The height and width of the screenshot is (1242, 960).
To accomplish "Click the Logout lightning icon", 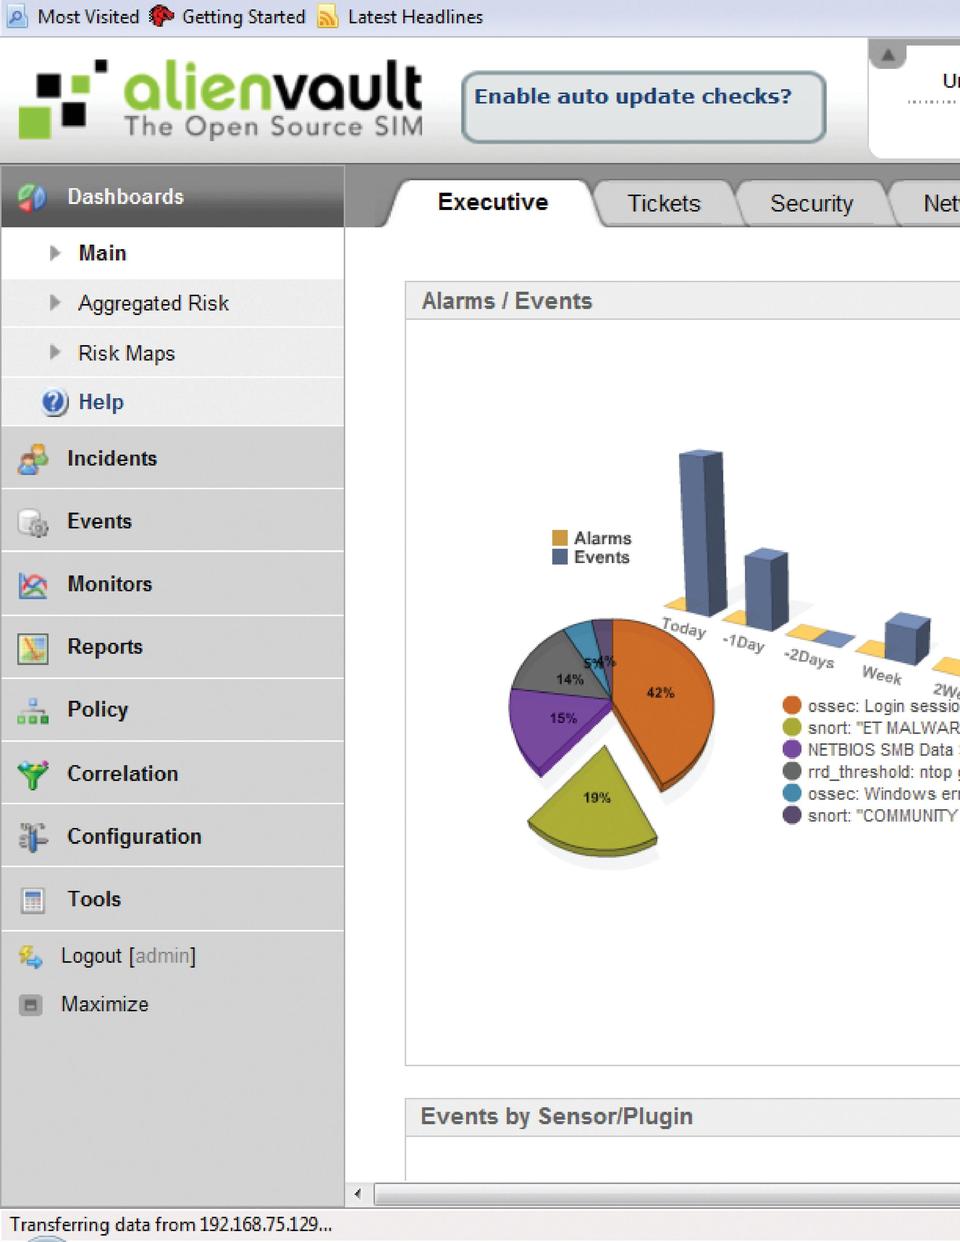I will point(31,956).
